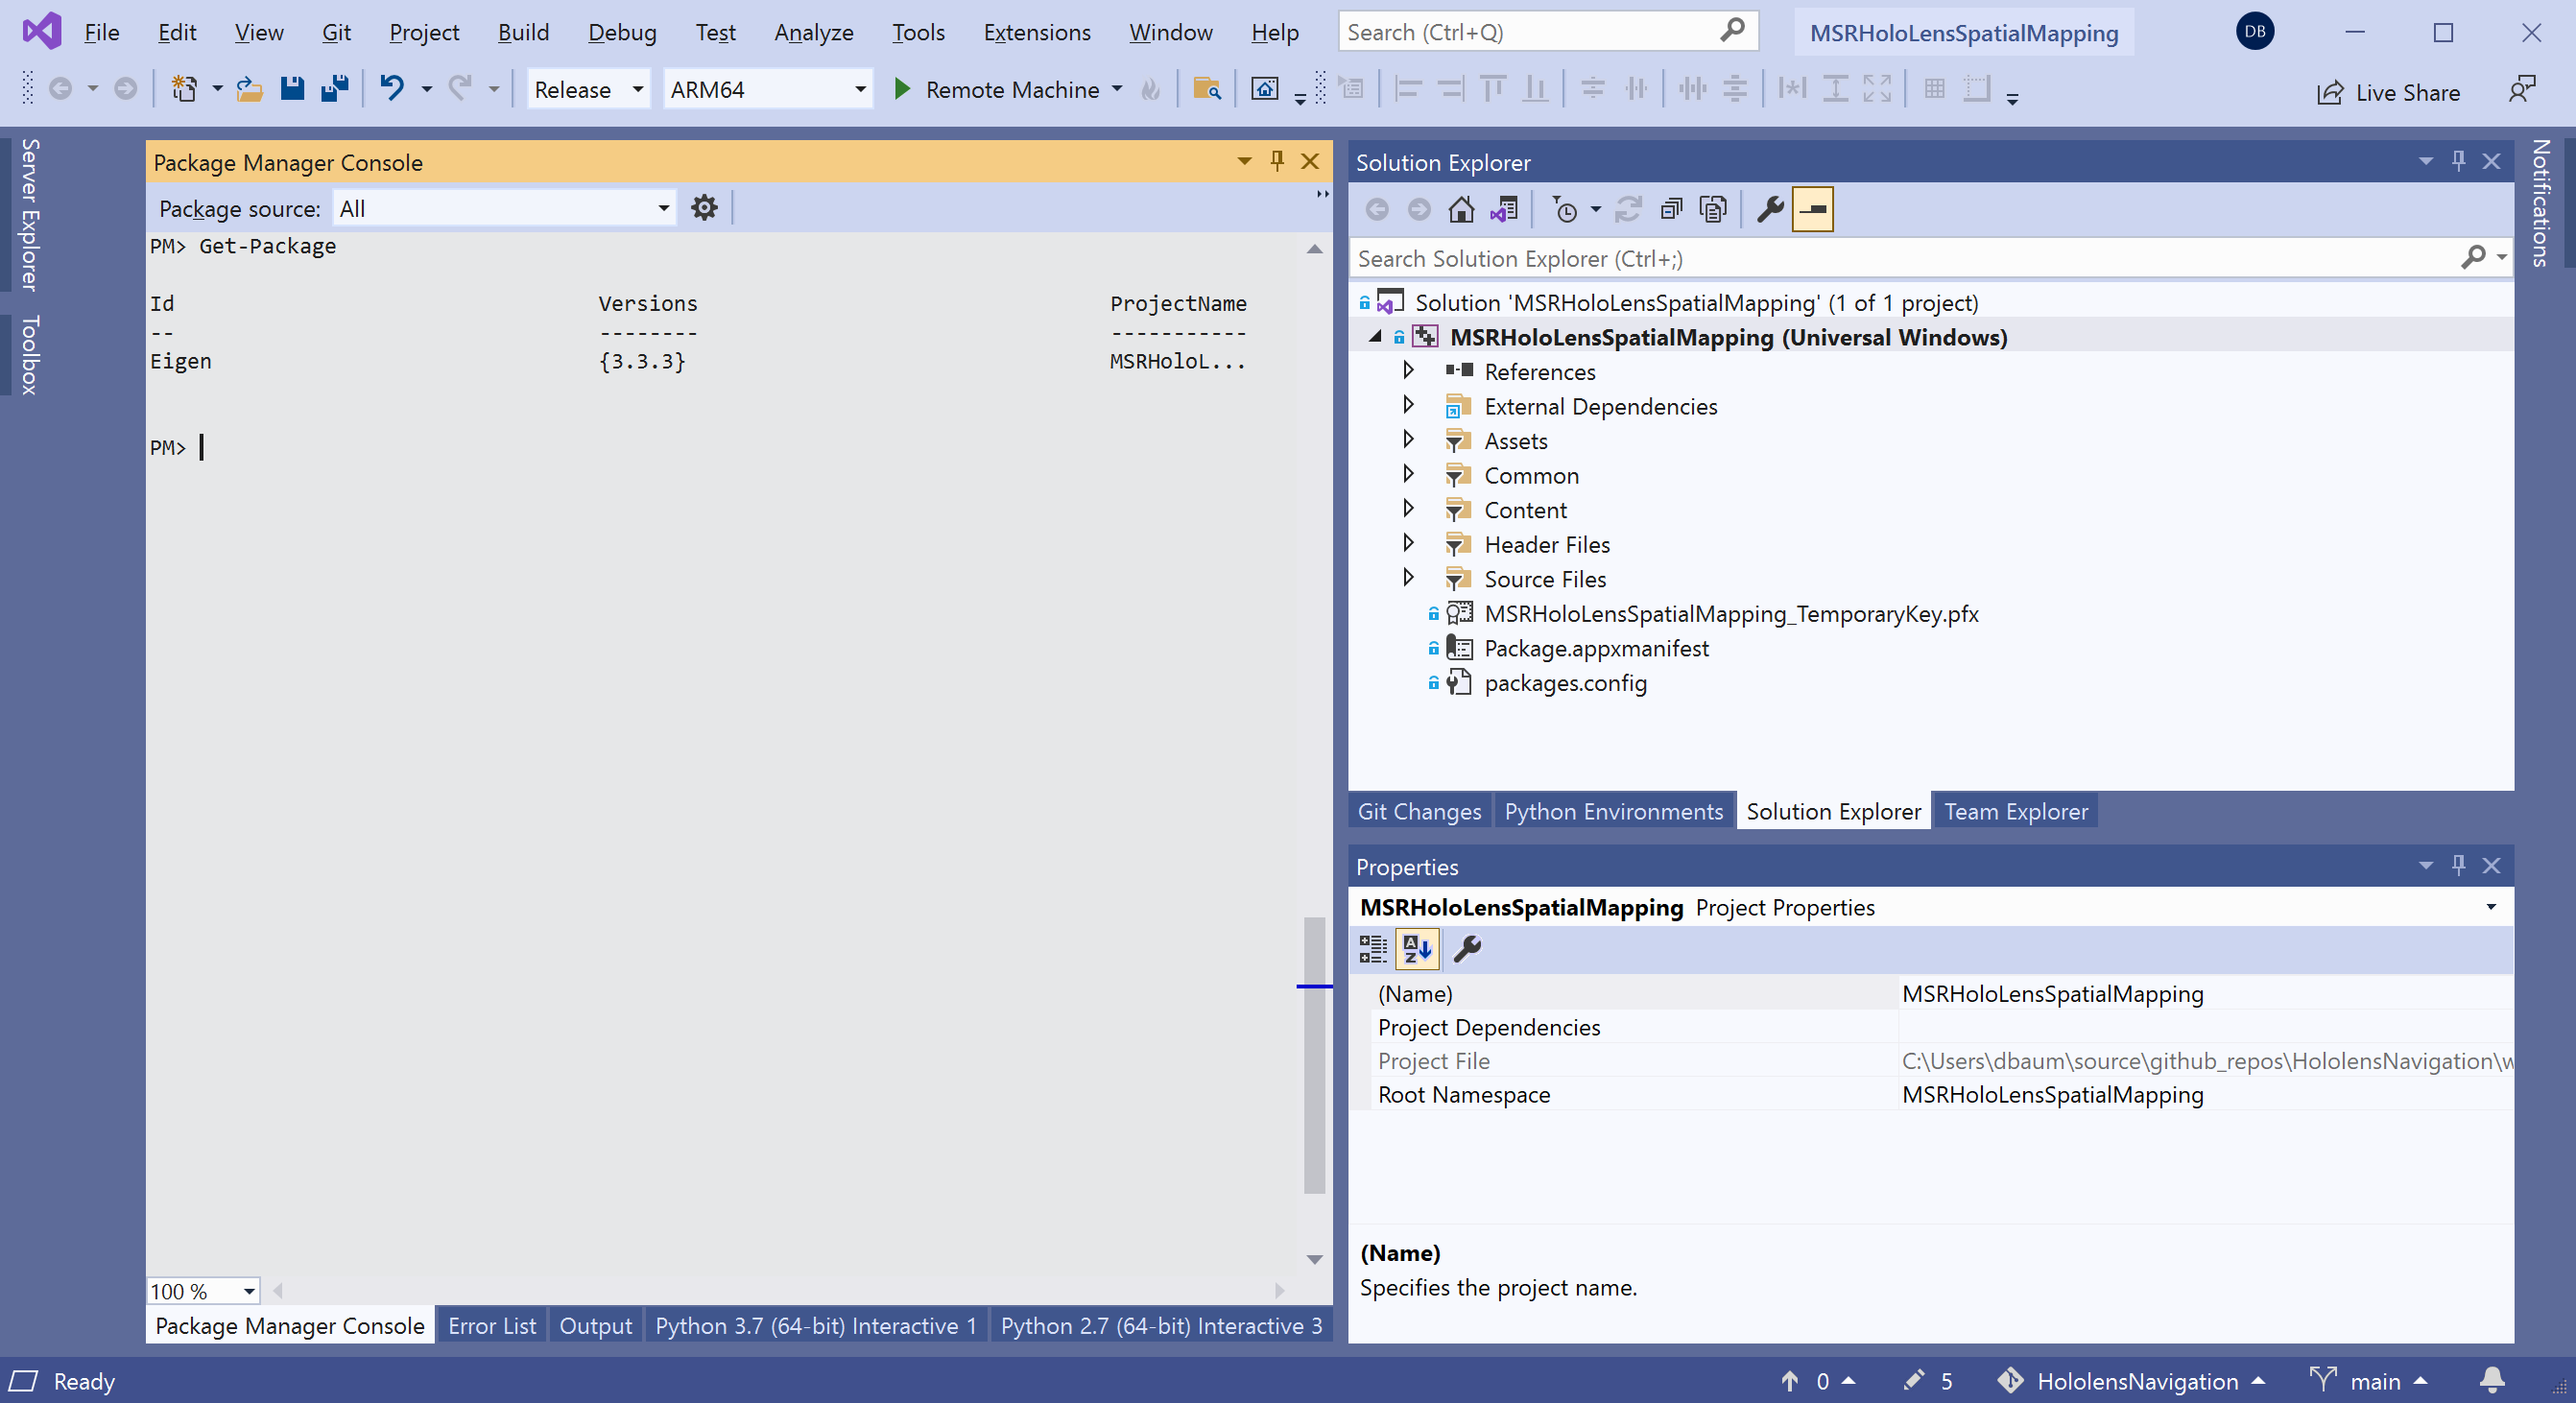Expand the Source Files folder
The width and height of the screenshot is (2576, 1403).
coord(1408,579)
